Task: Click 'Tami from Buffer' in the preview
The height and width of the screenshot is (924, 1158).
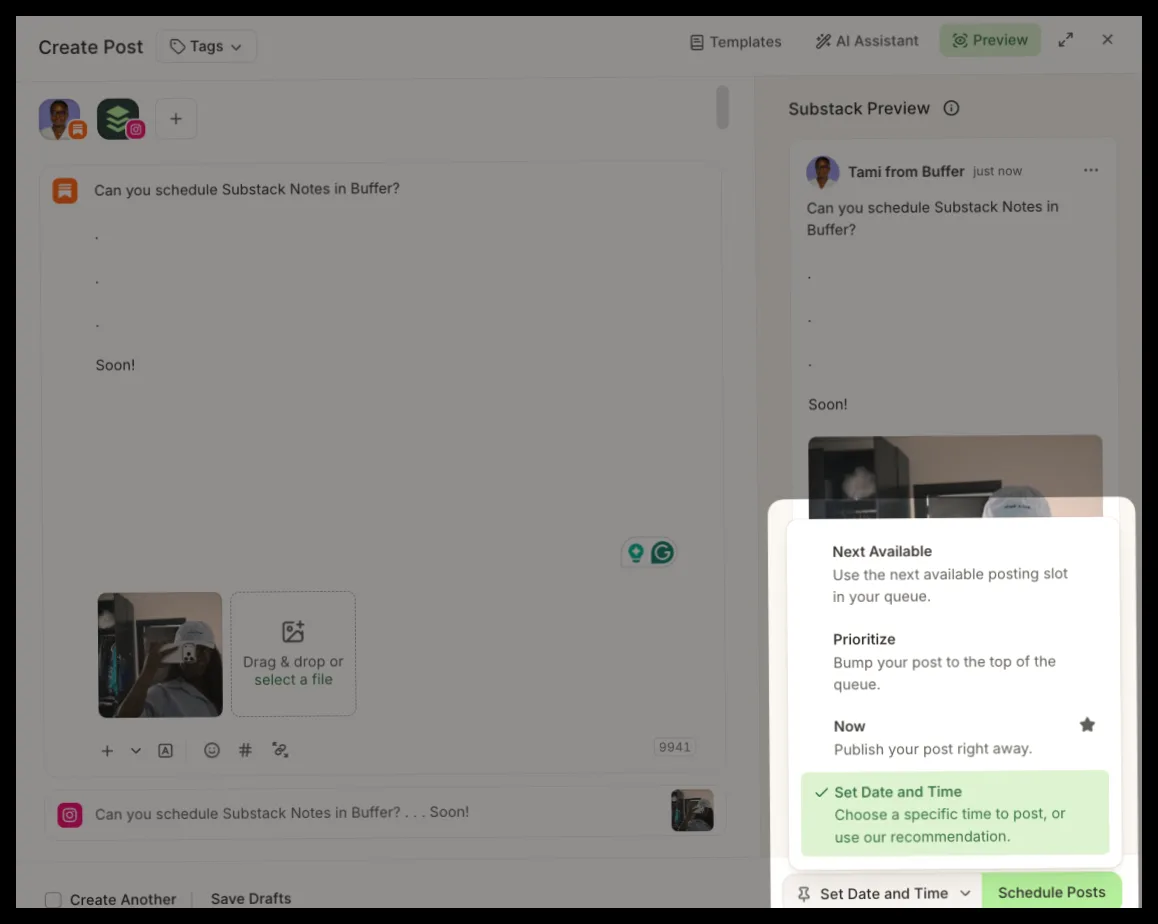Action: click(906, 172)
